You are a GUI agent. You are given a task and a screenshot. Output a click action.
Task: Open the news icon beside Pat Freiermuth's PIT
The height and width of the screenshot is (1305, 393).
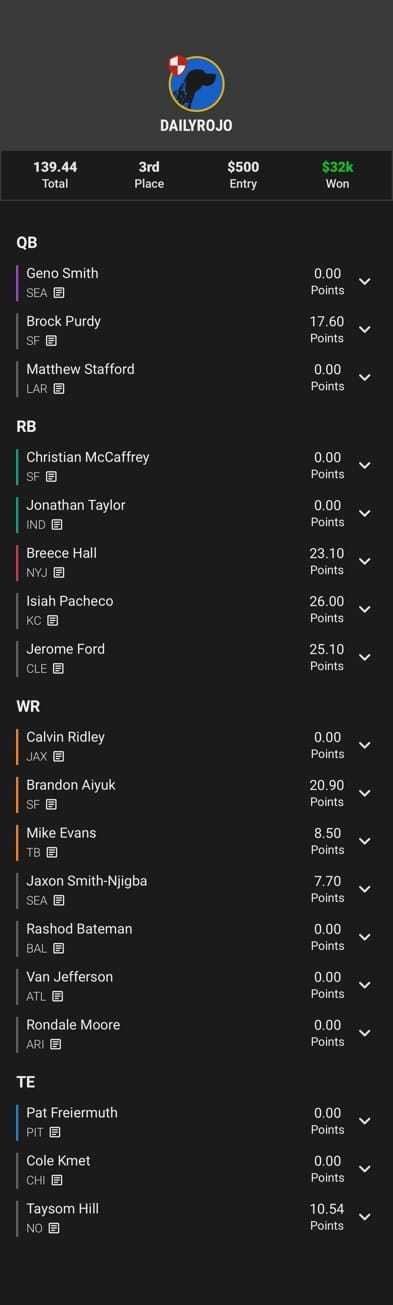pyautogui.click(x=55, y=1133)
